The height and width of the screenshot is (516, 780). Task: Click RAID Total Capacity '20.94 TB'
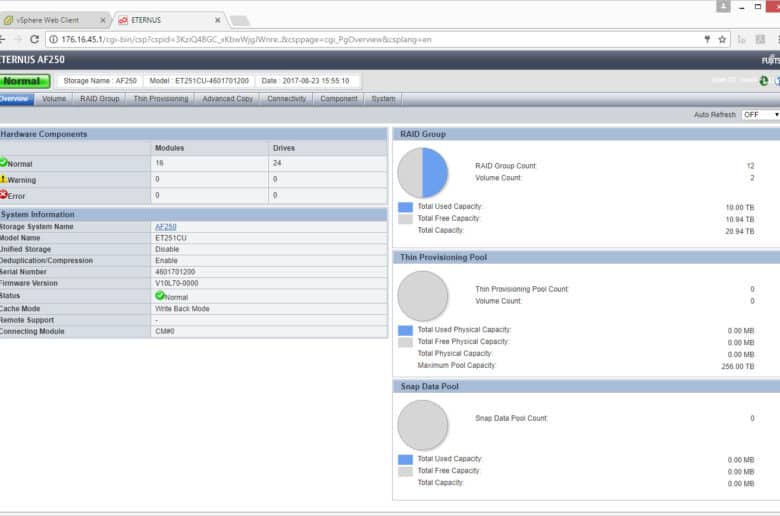(740, 231)
